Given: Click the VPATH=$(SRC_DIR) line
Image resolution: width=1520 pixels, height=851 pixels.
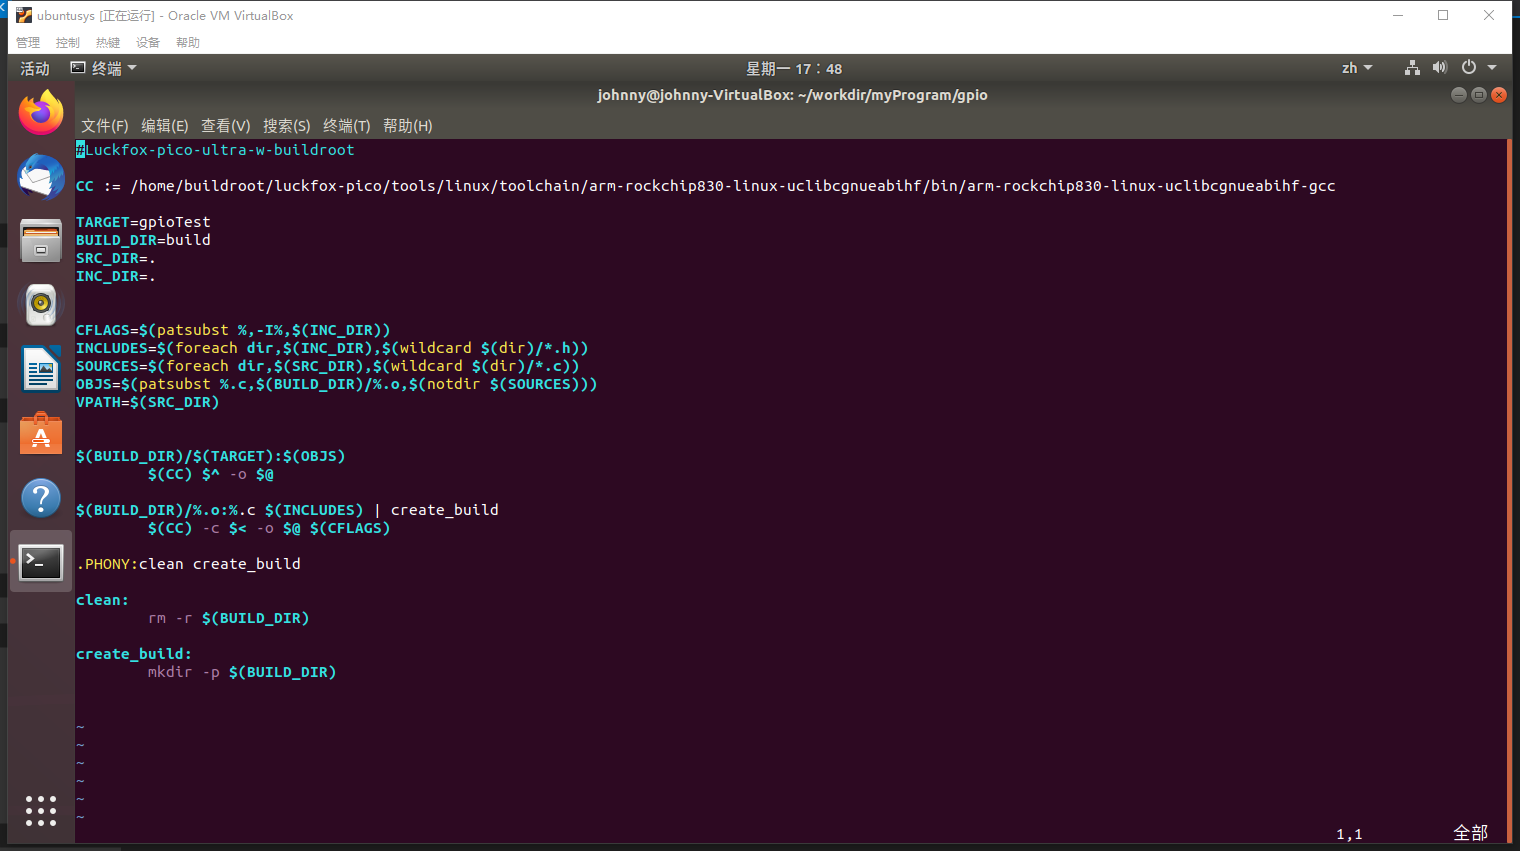Looking at the screenshot, I should (x=147, y=402).
